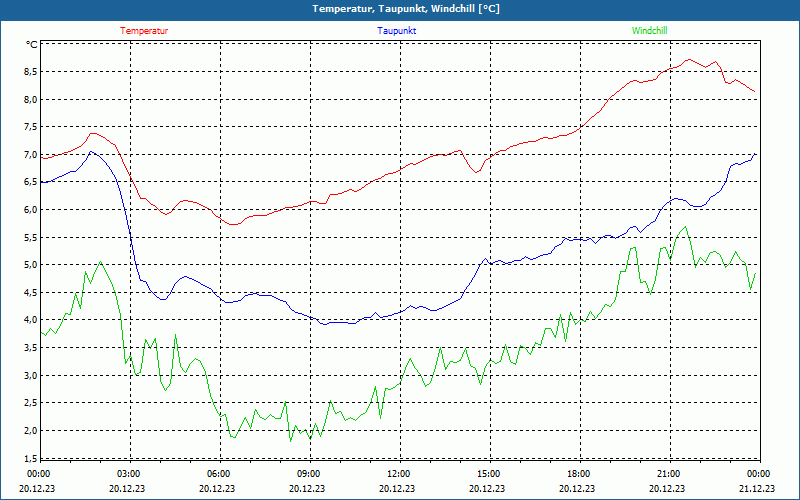Click the 7,0 y-axis value
800x500 pixels.
(x=31, y=155)
